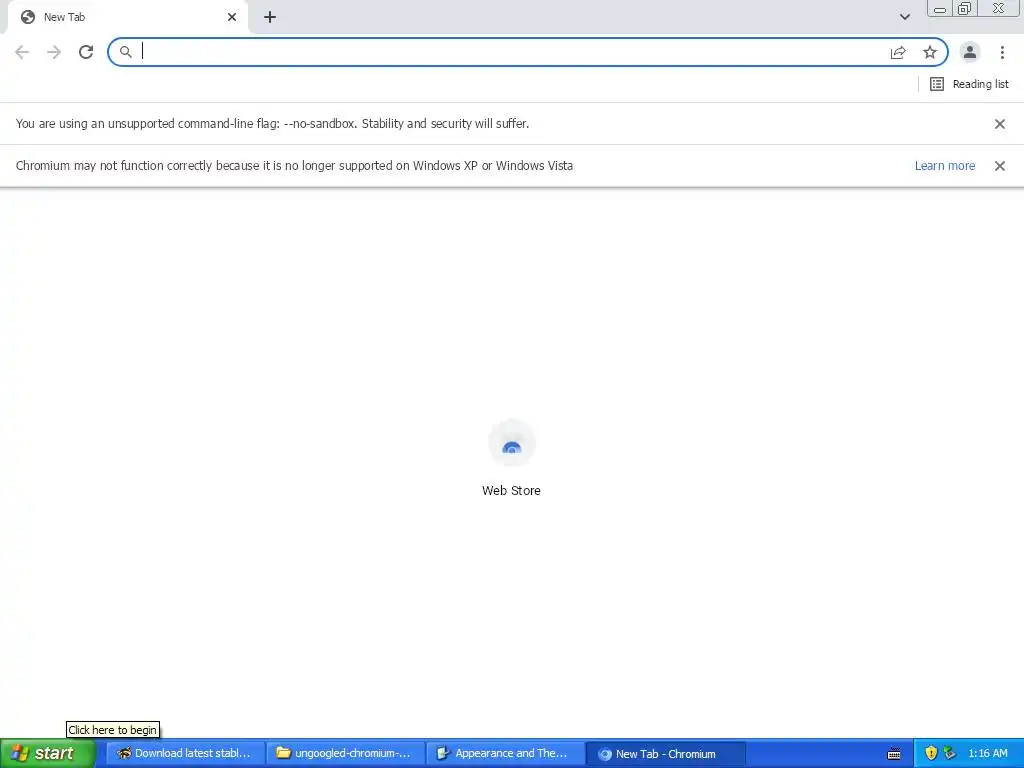Viewport: 1024px width, 768px height.
Task: Switch to Appearance and Themes taskbar window
Action: pyautogui.click(x=506, y=754)
